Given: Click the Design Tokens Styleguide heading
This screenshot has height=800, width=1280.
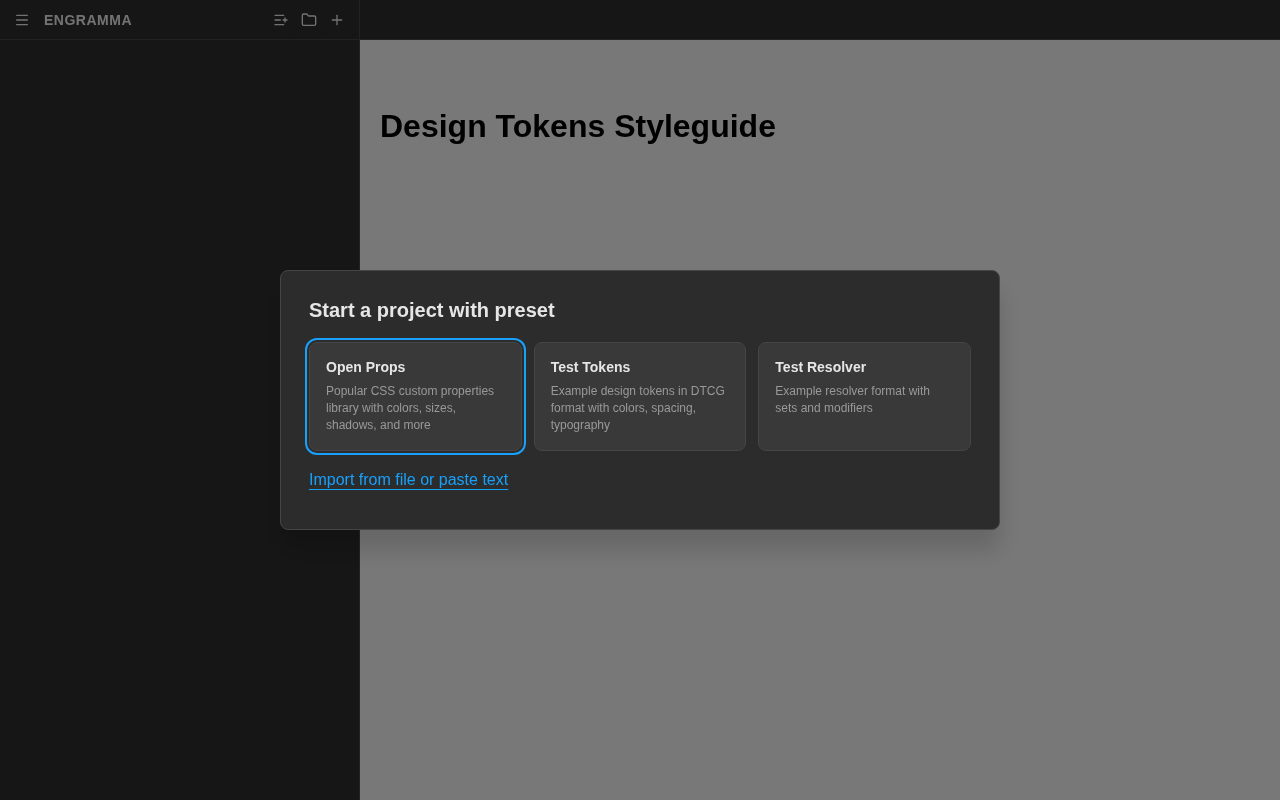Looking at the screenshot, I should point(578,126).
